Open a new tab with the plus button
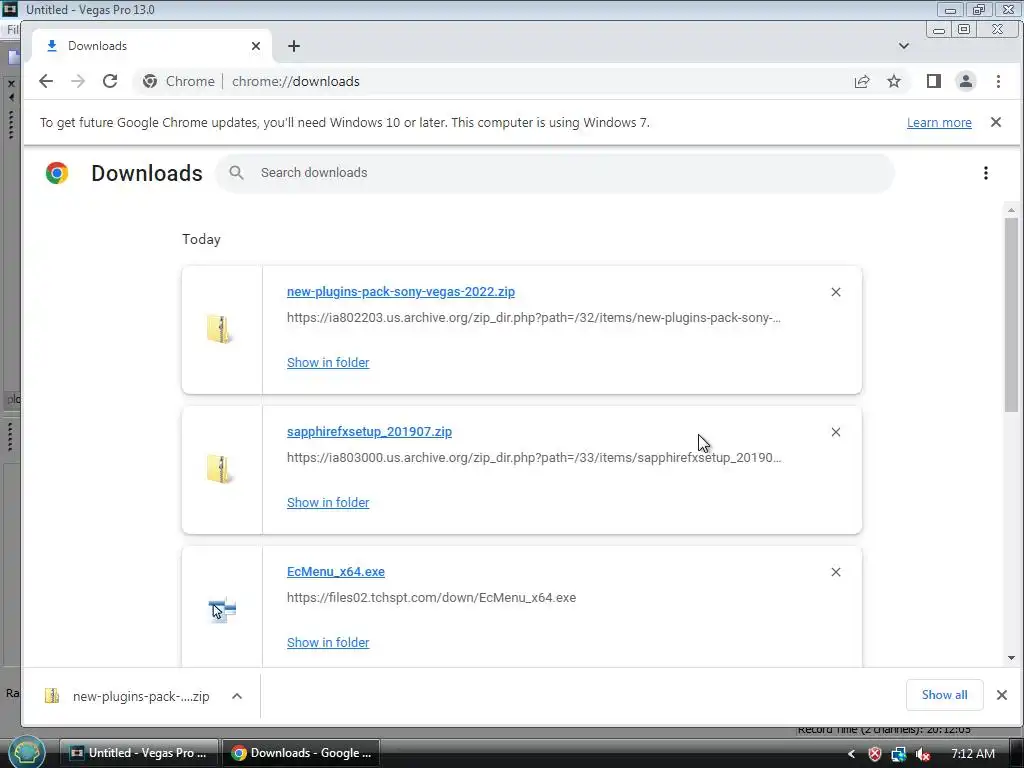This screenshot has height=768, width=1024. point(294,46)
